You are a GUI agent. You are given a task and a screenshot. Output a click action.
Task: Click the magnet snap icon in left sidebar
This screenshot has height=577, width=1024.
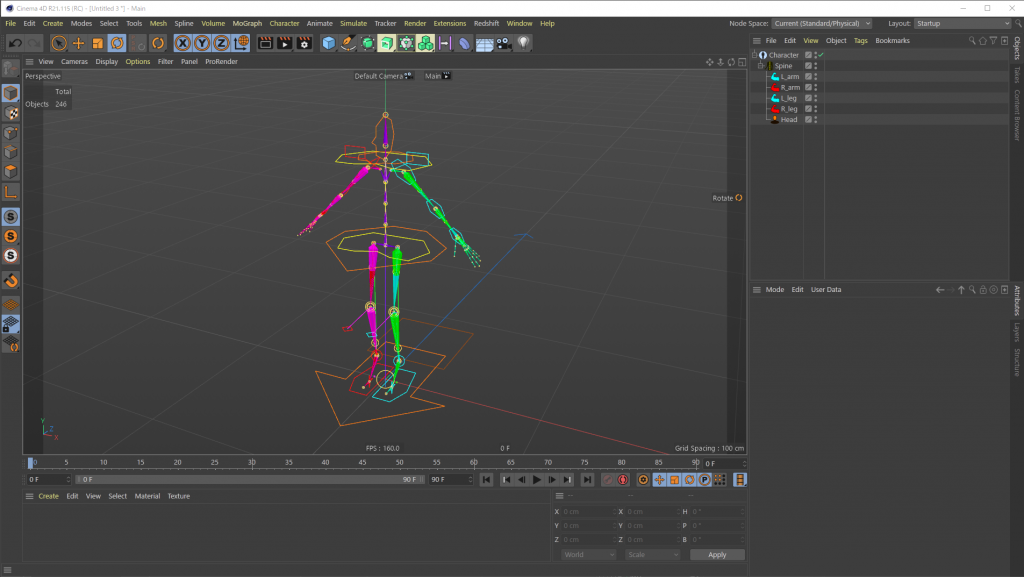click(10, 281)
